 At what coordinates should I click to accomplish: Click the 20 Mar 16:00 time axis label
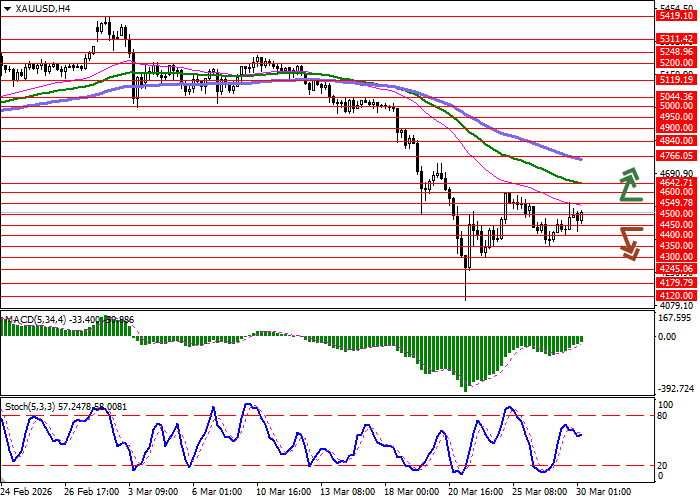pos(476,492)
